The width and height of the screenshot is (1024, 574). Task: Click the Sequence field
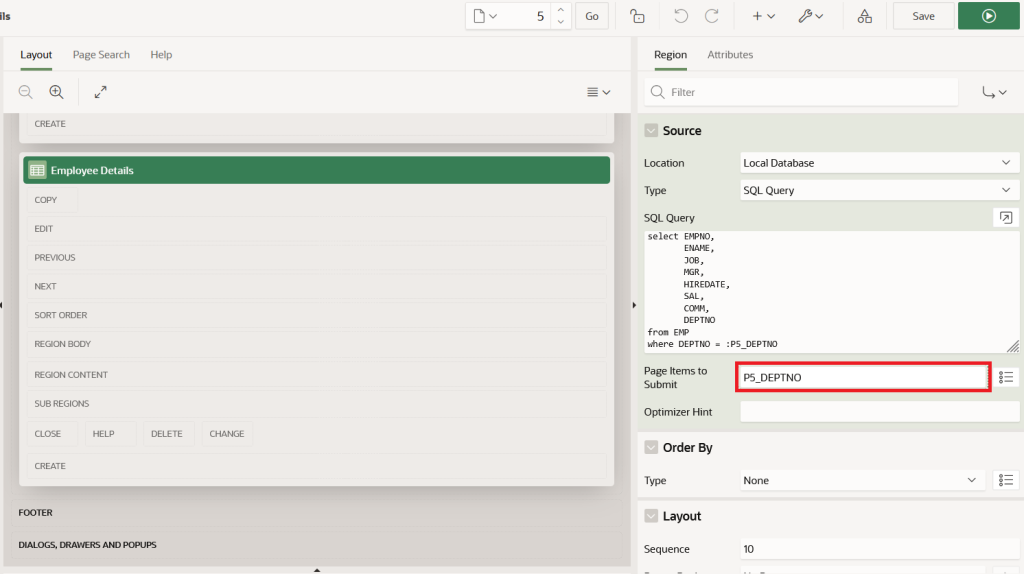point(879,549)
